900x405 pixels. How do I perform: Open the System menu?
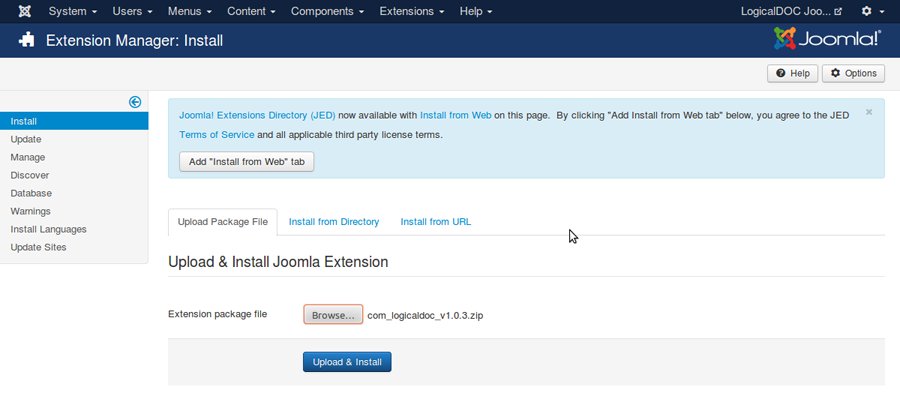coord(73,11)
